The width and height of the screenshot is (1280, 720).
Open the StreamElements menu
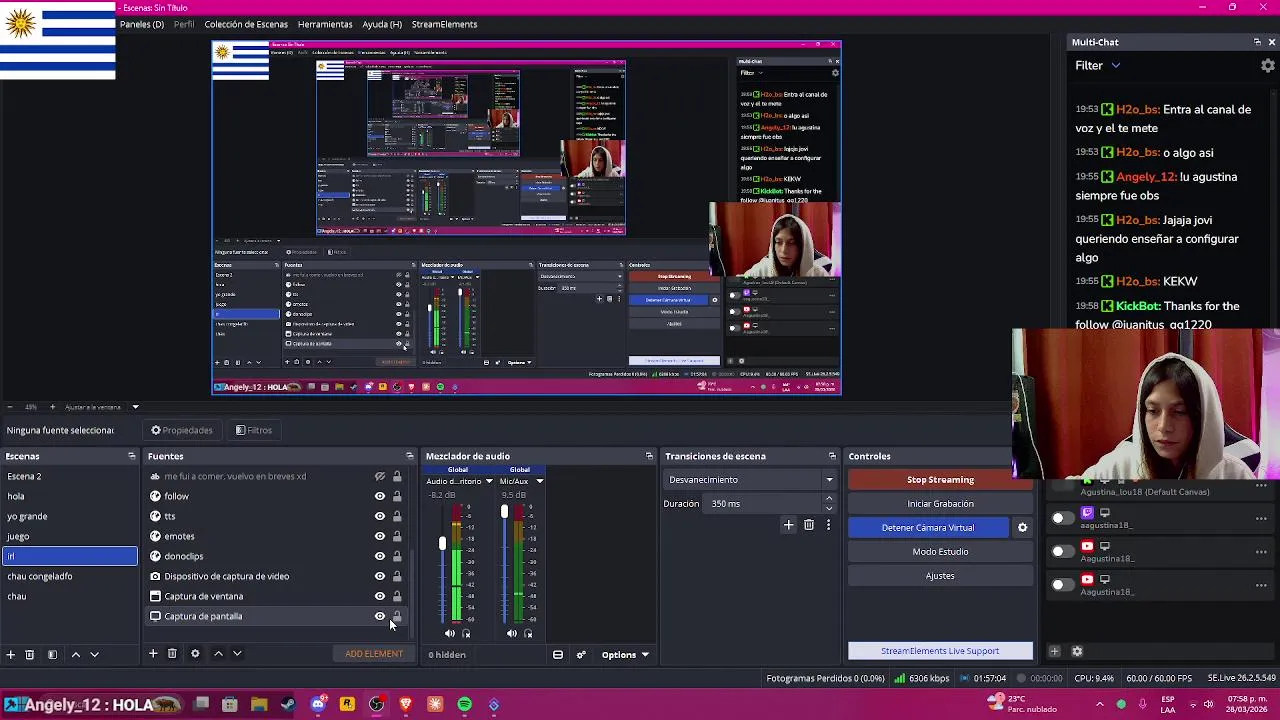click(444, 24)
